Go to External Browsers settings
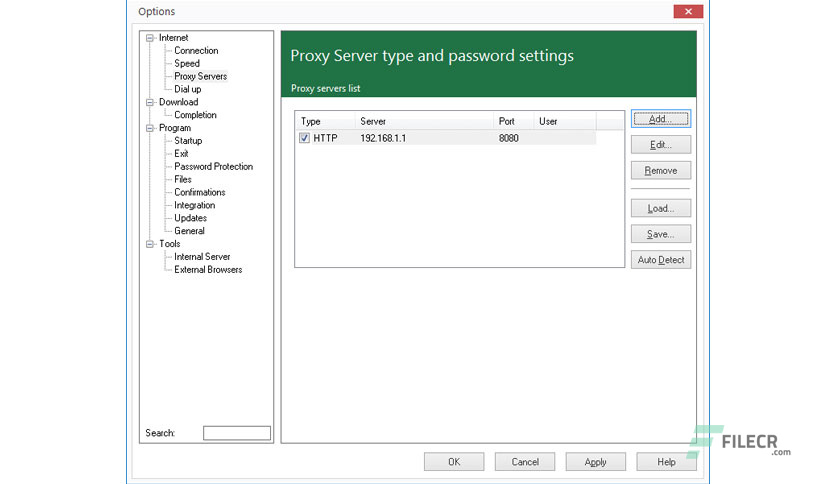Image resolution: width=836 pixels, height=484 pixels. (208, 270)
